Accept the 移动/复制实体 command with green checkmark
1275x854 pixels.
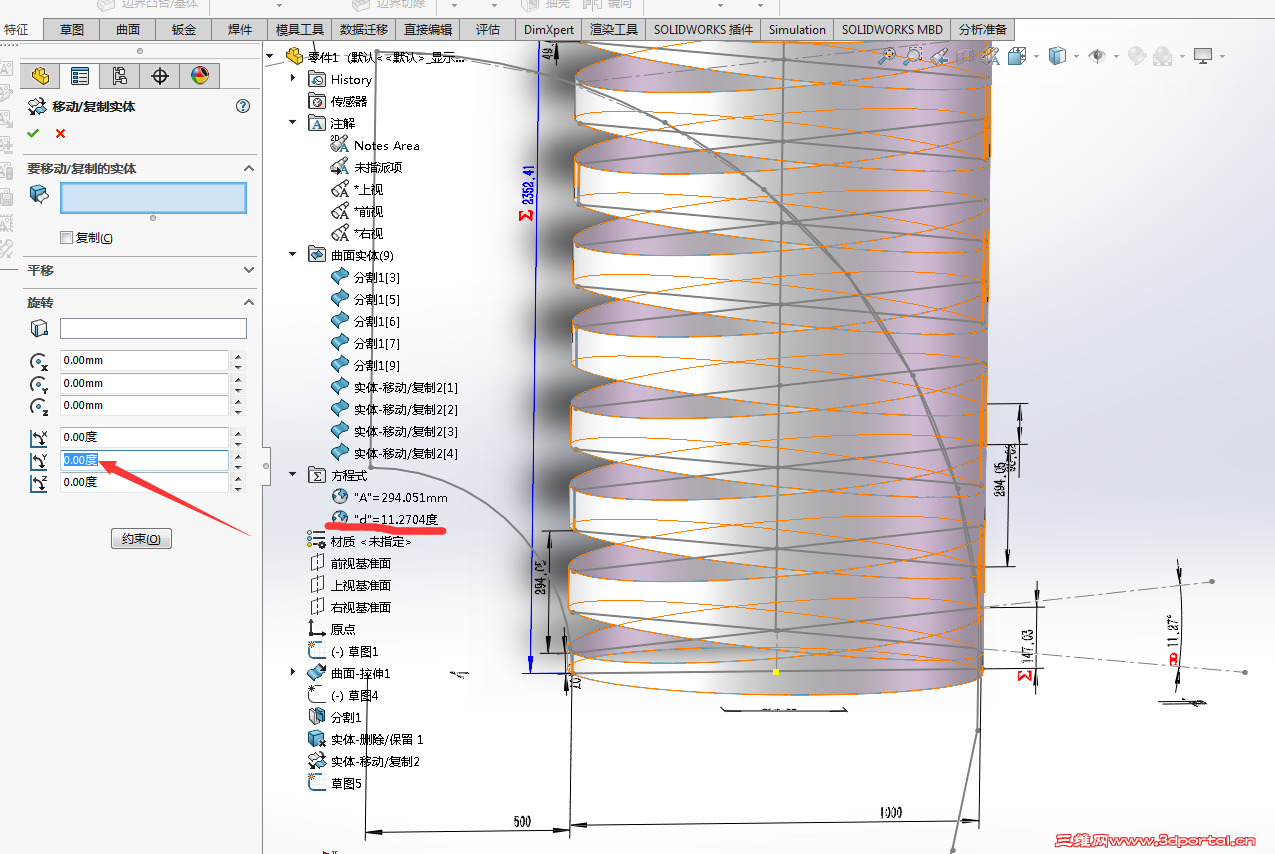pos(33,132)
